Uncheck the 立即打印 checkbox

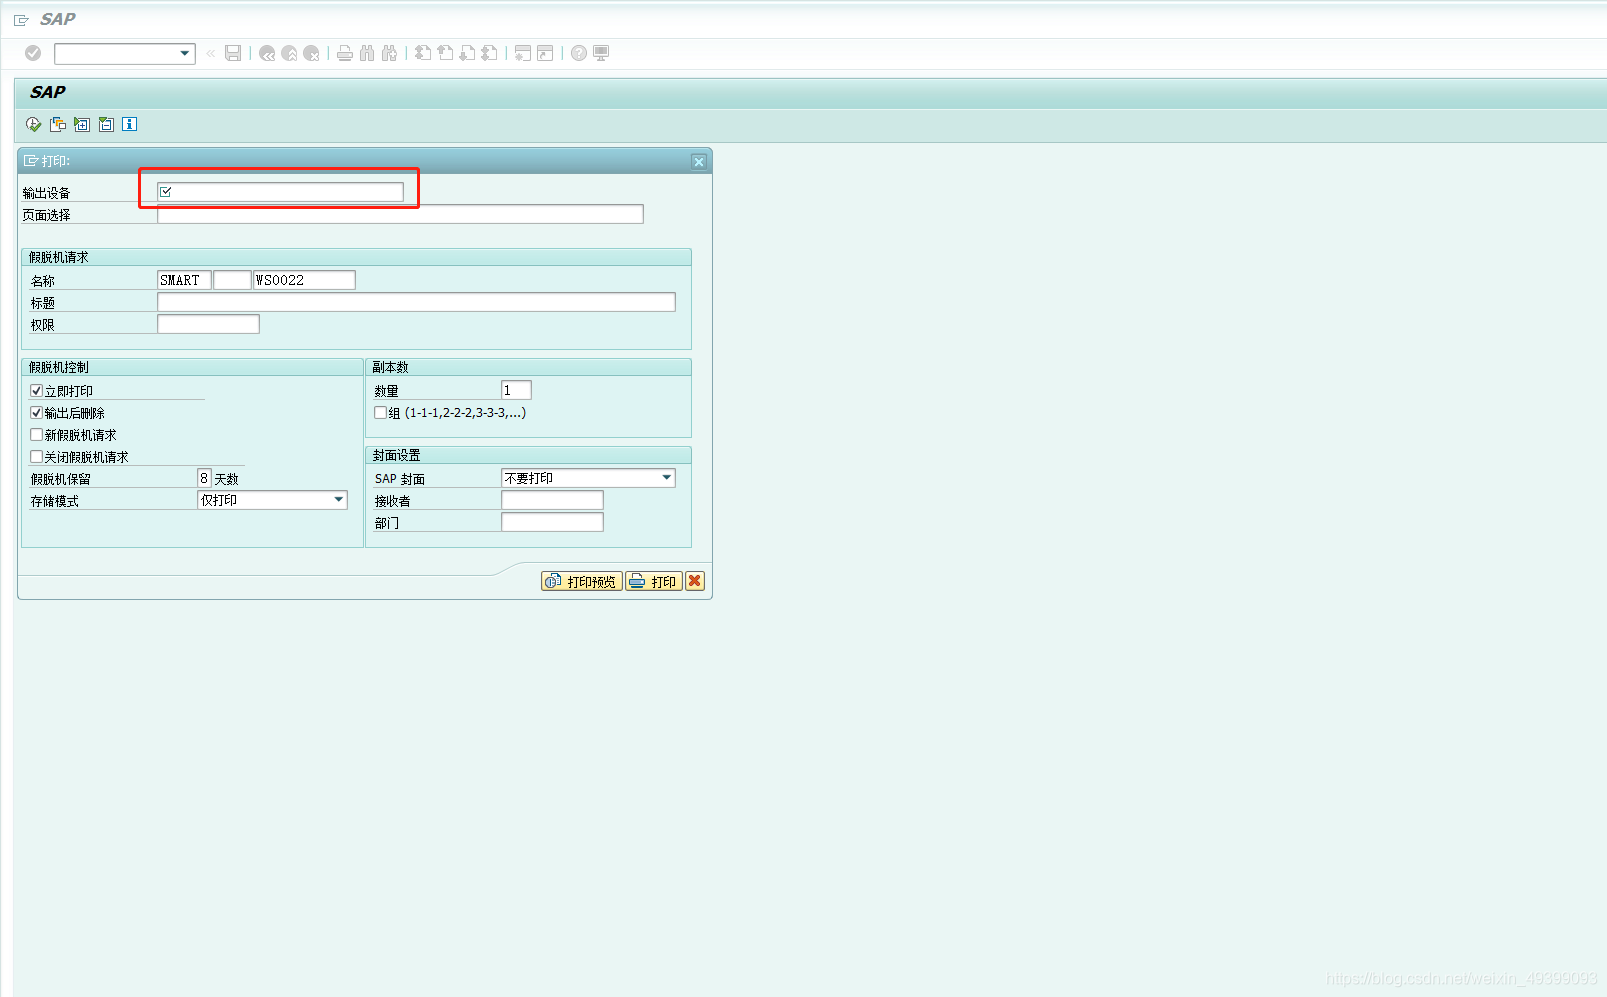[x=37, y=391]
